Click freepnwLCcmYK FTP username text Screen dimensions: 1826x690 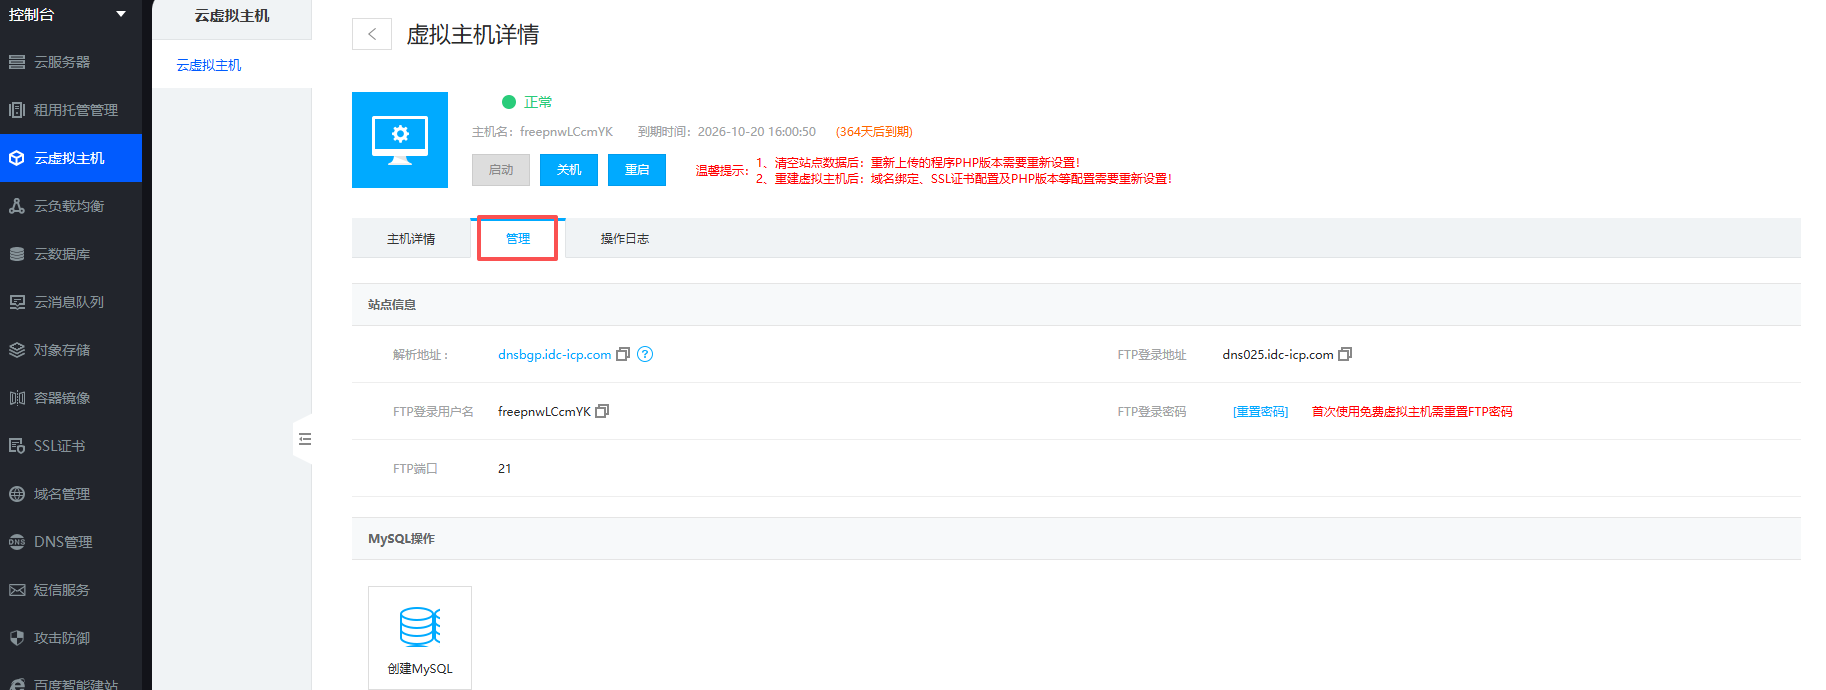544,412
